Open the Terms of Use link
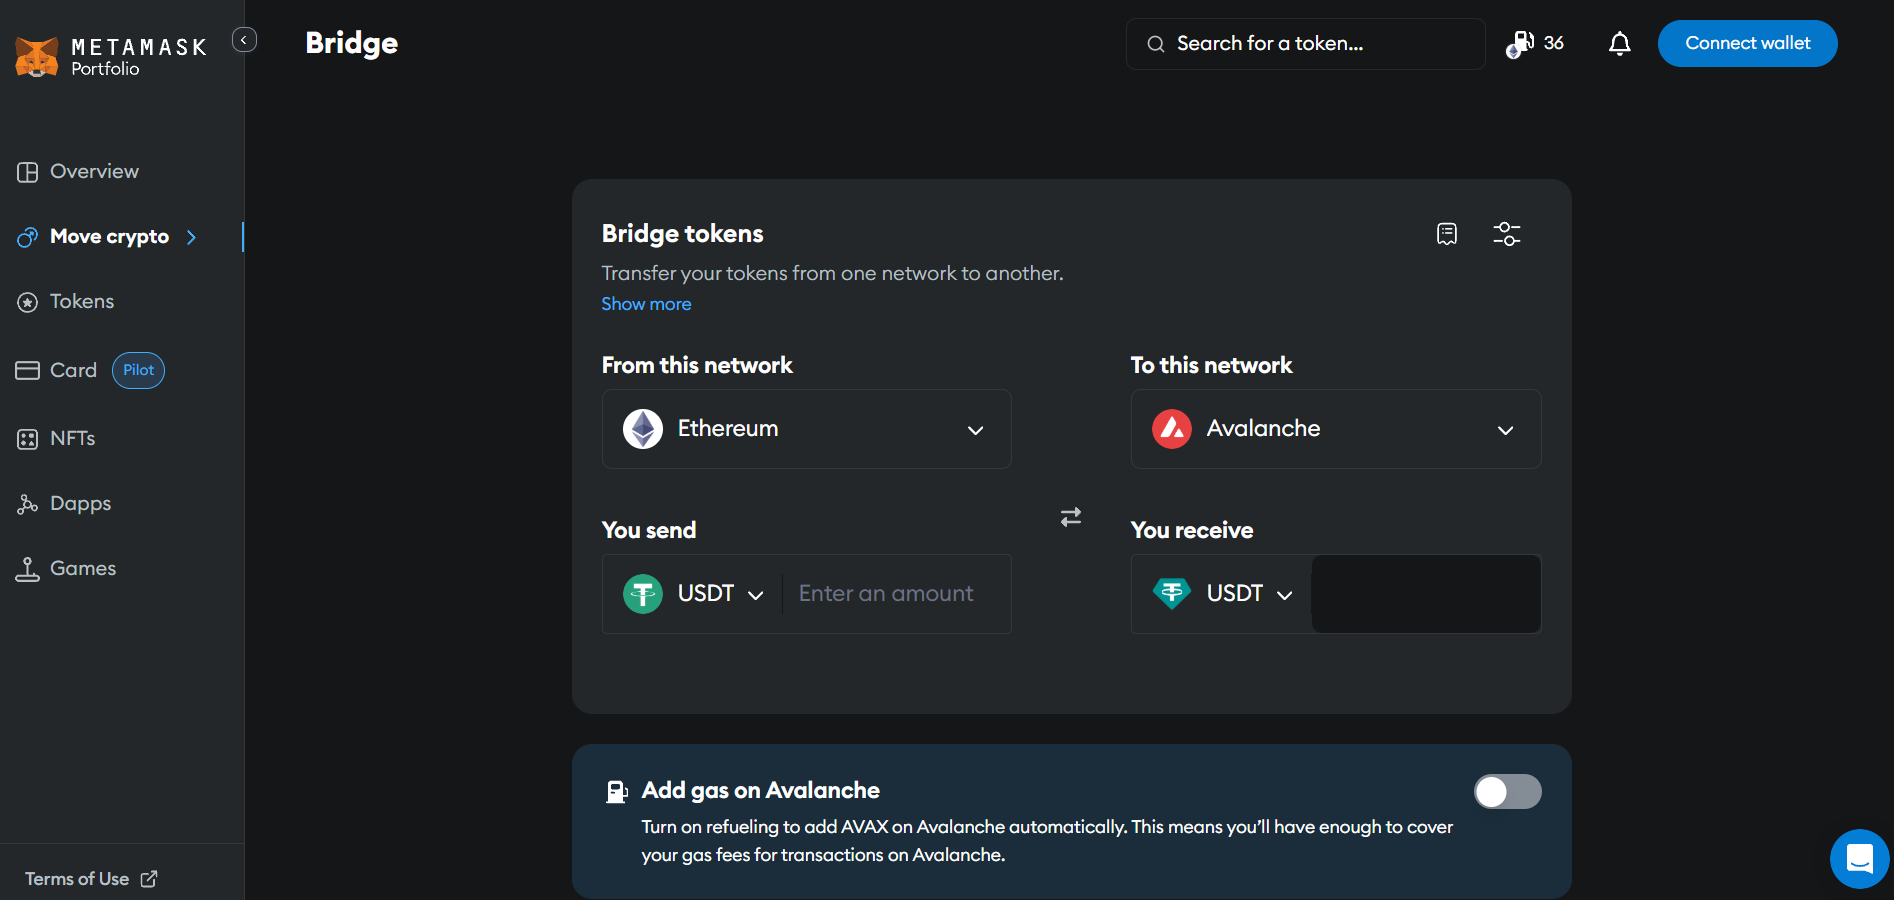The height and width of the screenshot is (900, 1894). [x=77, y=879]
